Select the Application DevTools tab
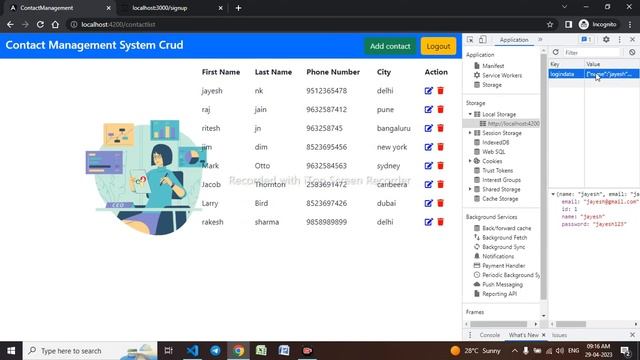640x360 pixels. click(514, 40)
